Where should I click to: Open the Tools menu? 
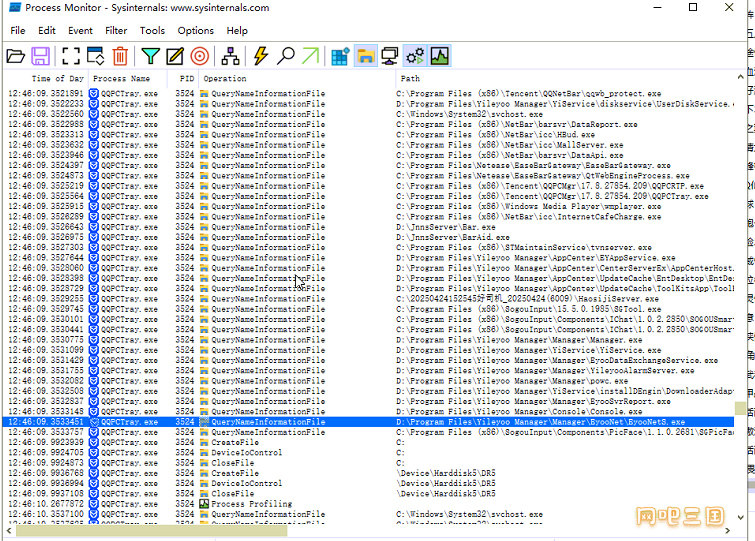[x=152, y=30]
